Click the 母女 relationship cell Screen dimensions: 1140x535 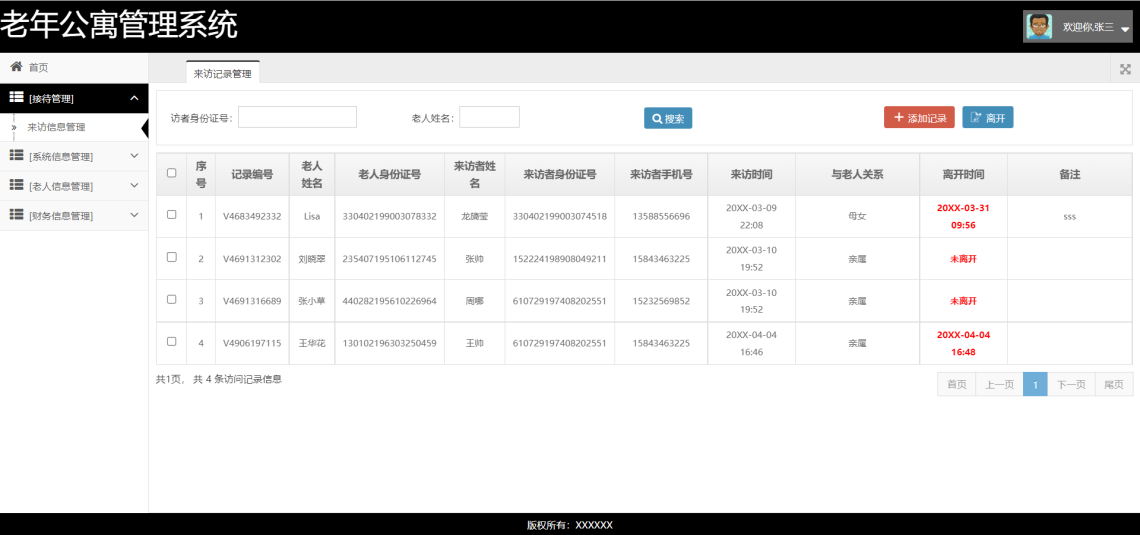[x=857, y=217]
